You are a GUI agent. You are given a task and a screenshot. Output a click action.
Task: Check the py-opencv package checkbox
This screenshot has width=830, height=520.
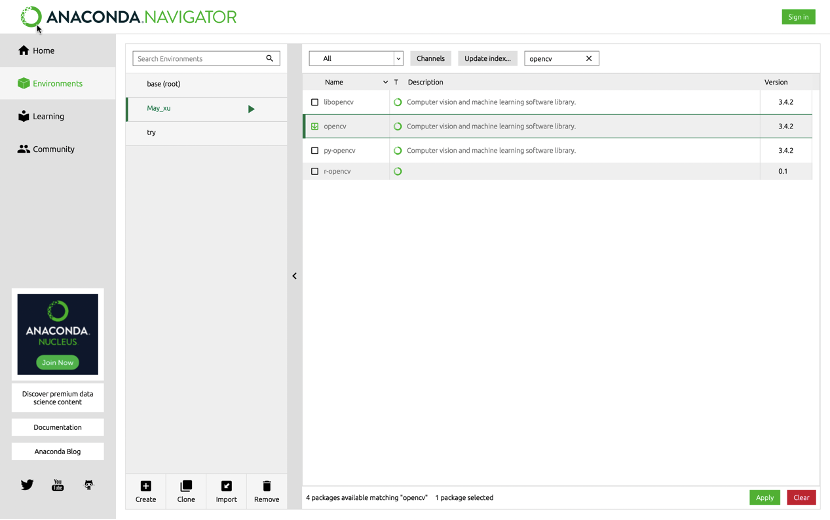click(x=314, y=151)
